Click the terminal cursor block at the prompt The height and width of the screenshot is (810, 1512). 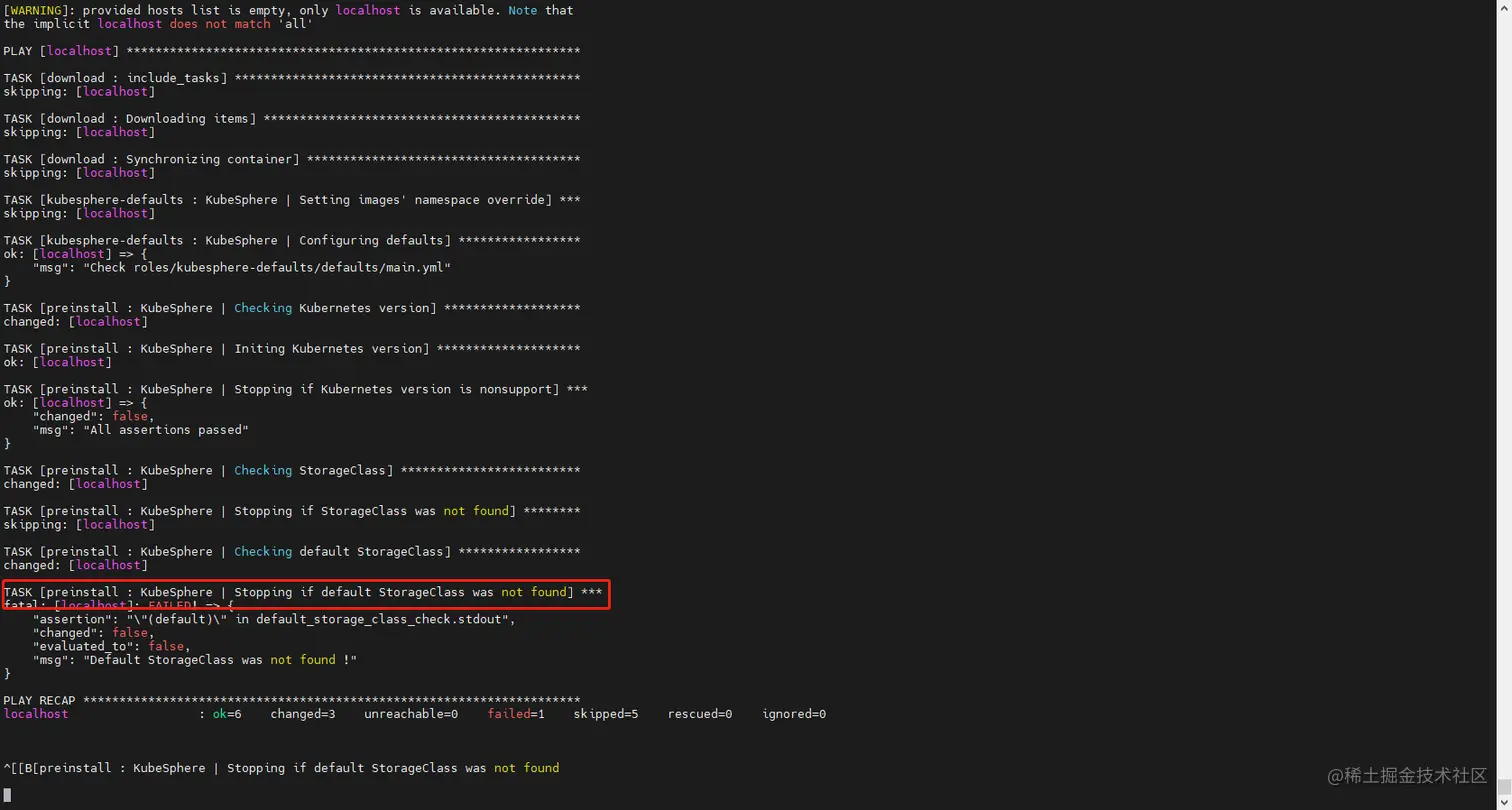[x=8, y=795]
